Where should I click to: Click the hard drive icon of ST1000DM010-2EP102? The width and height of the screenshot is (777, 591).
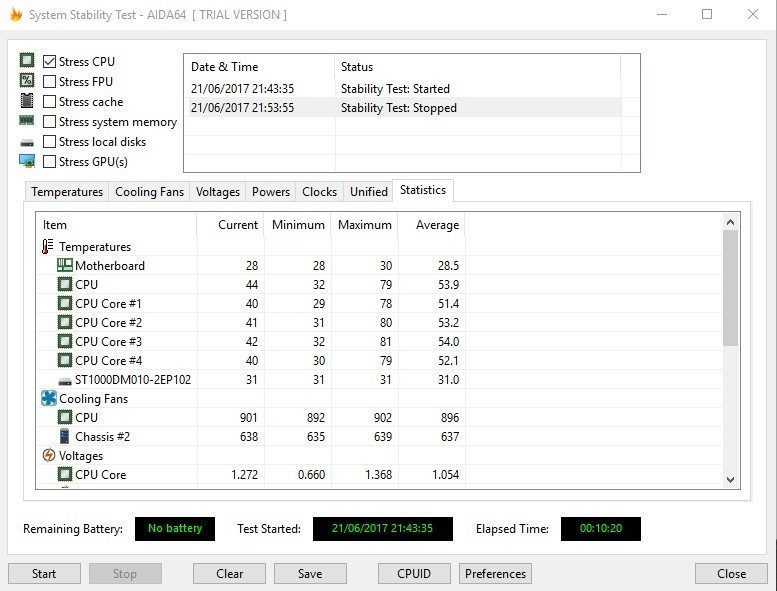pos(64,381)
